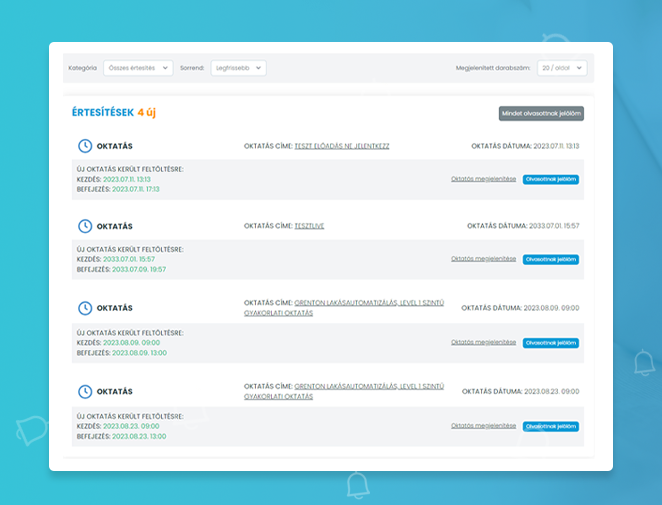
Task: Open Orenton training title dated 2023.08.23
Action: click(x=368, y=386)
